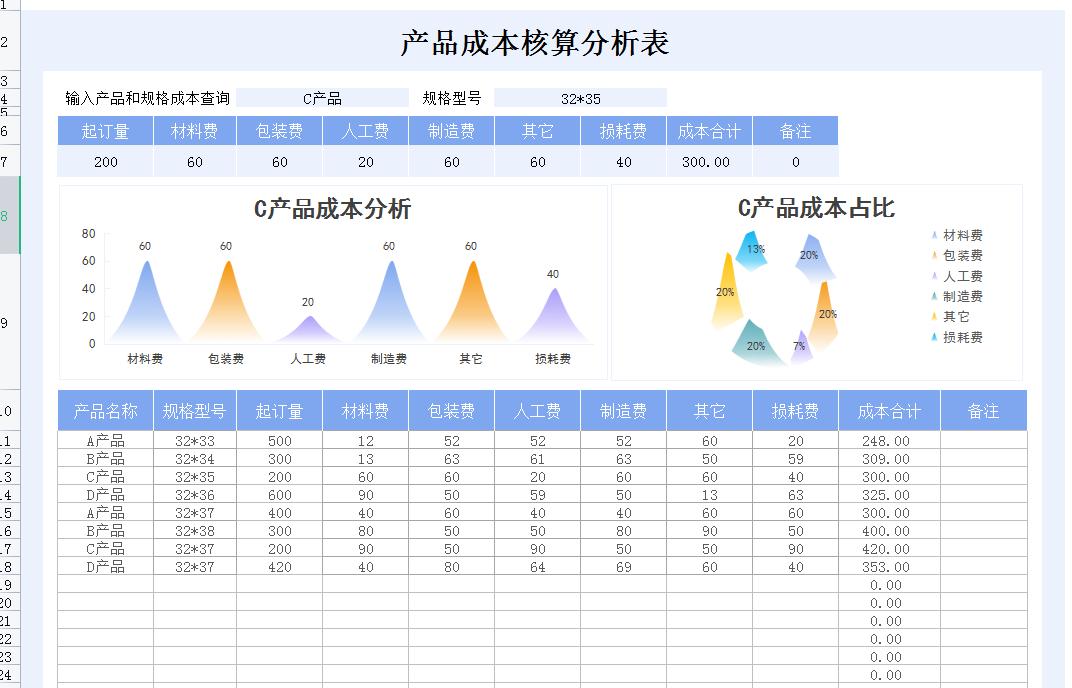
Task: Select the main title 产品成本核算分析表
Action: point(535,42)
